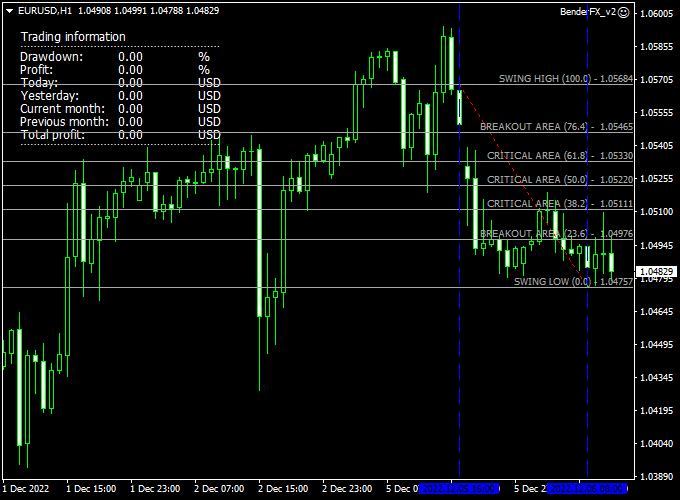This screenshot has width=680, height=500.
Task: Click the chart shift triangle beside EURUSD,H1
Action: (x=10, y=10)
